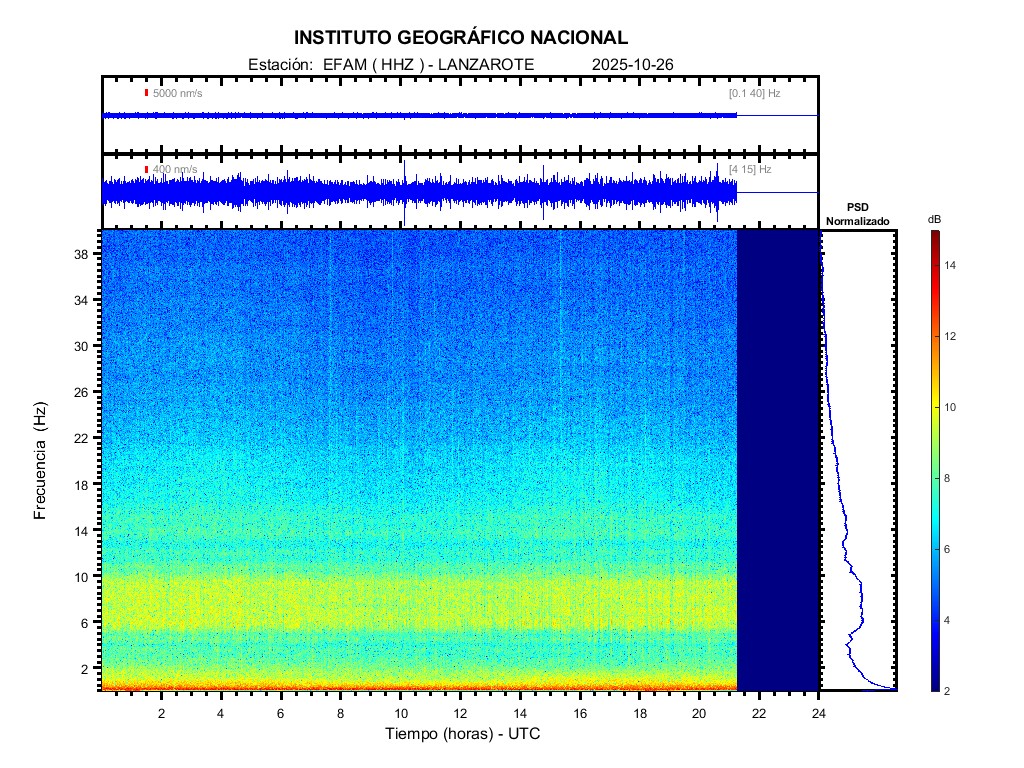
Task: Click the INSTITUTO GEOGRÁFICO NACIONAL title
Action: point(460,38)
